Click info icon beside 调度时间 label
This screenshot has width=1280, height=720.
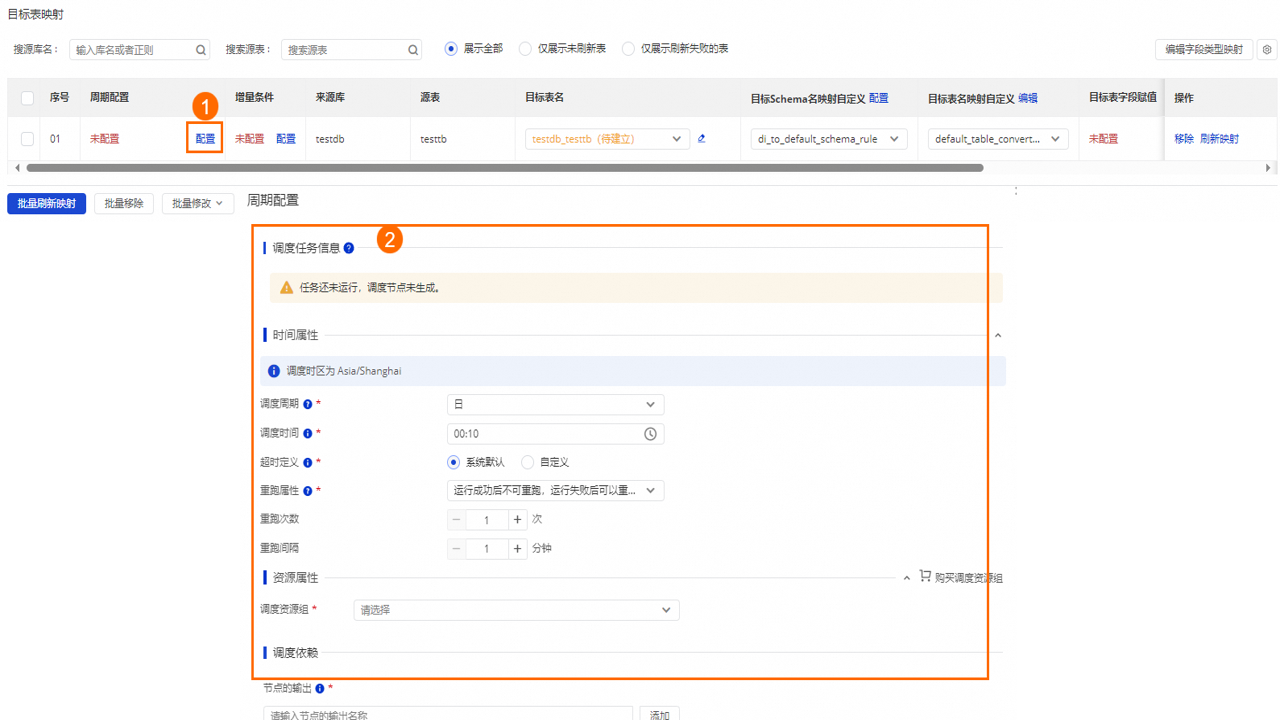(308, 434)
